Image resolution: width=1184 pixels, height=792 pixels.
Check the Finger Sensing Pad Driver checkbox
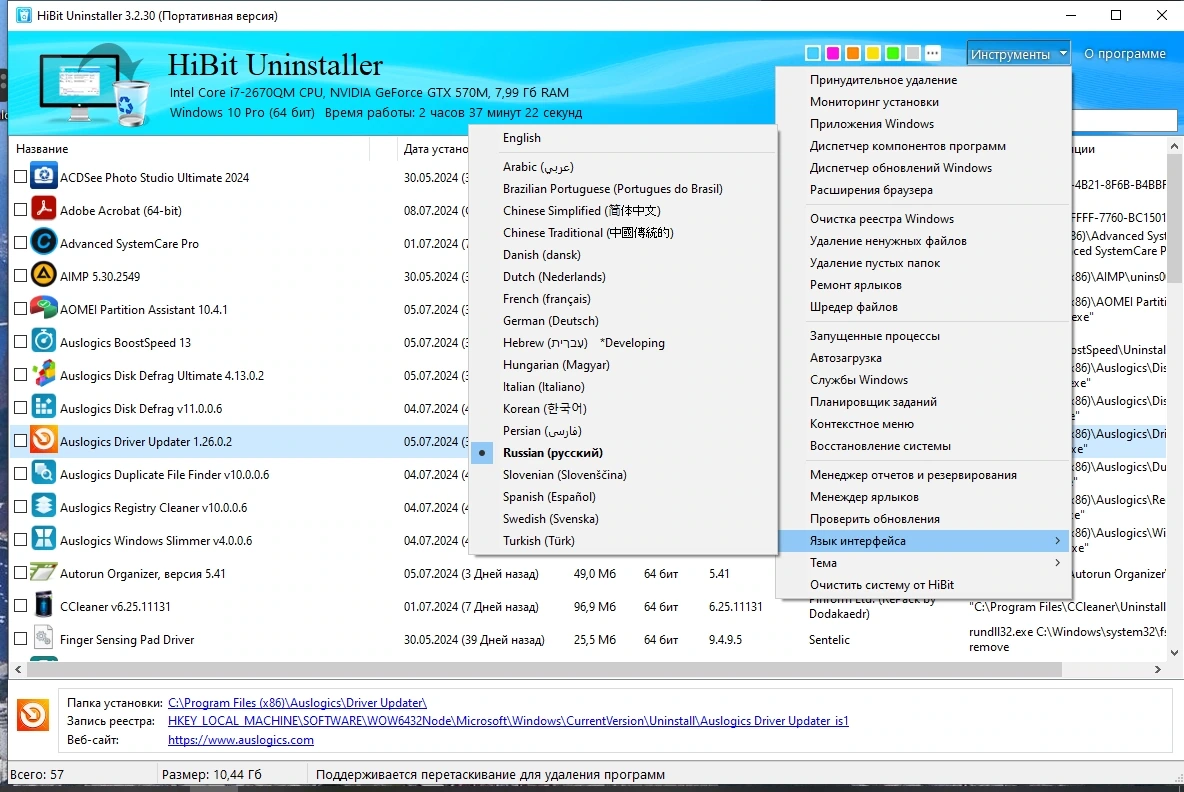click(21, 639)
